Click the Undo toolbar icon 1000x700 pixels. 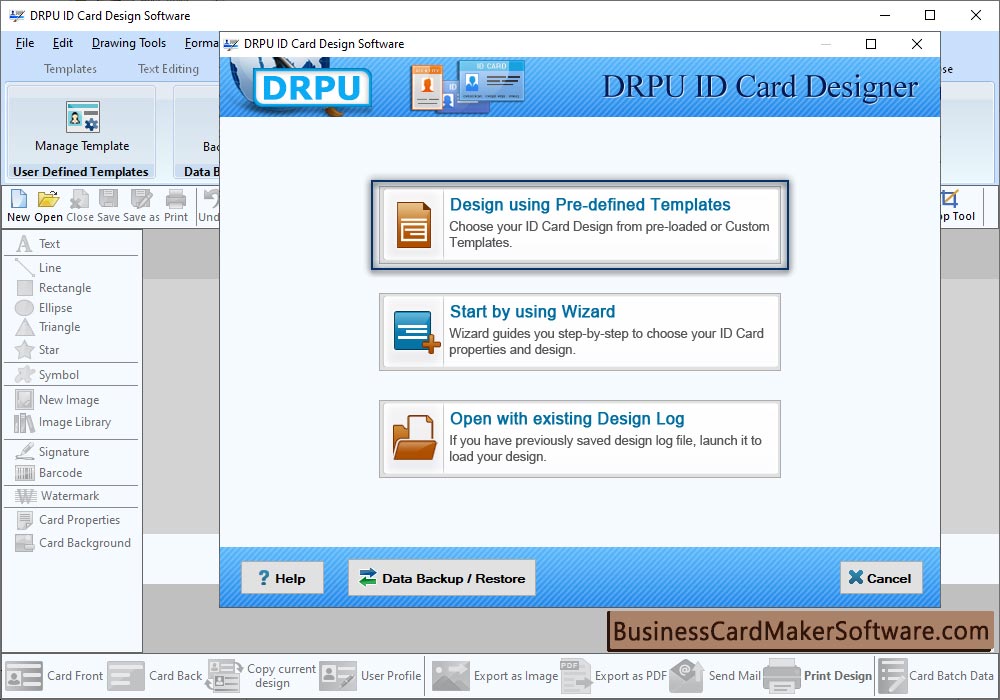coord(209,206)
